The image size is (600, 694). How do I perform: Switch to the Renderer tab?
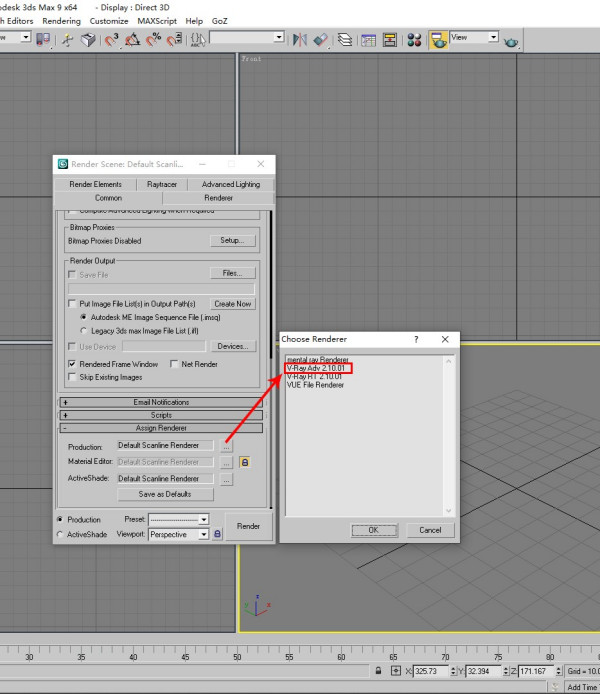click(218, 198)
